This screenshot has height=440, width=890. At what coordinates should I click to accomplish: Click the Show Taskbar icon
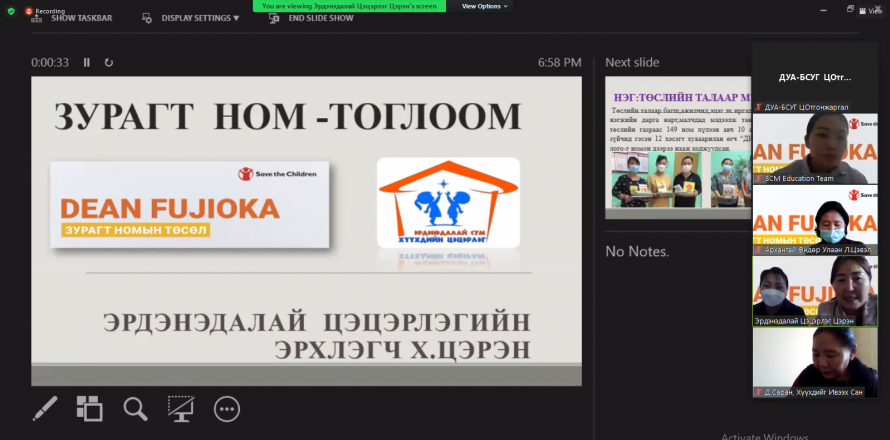click(37, 18)
